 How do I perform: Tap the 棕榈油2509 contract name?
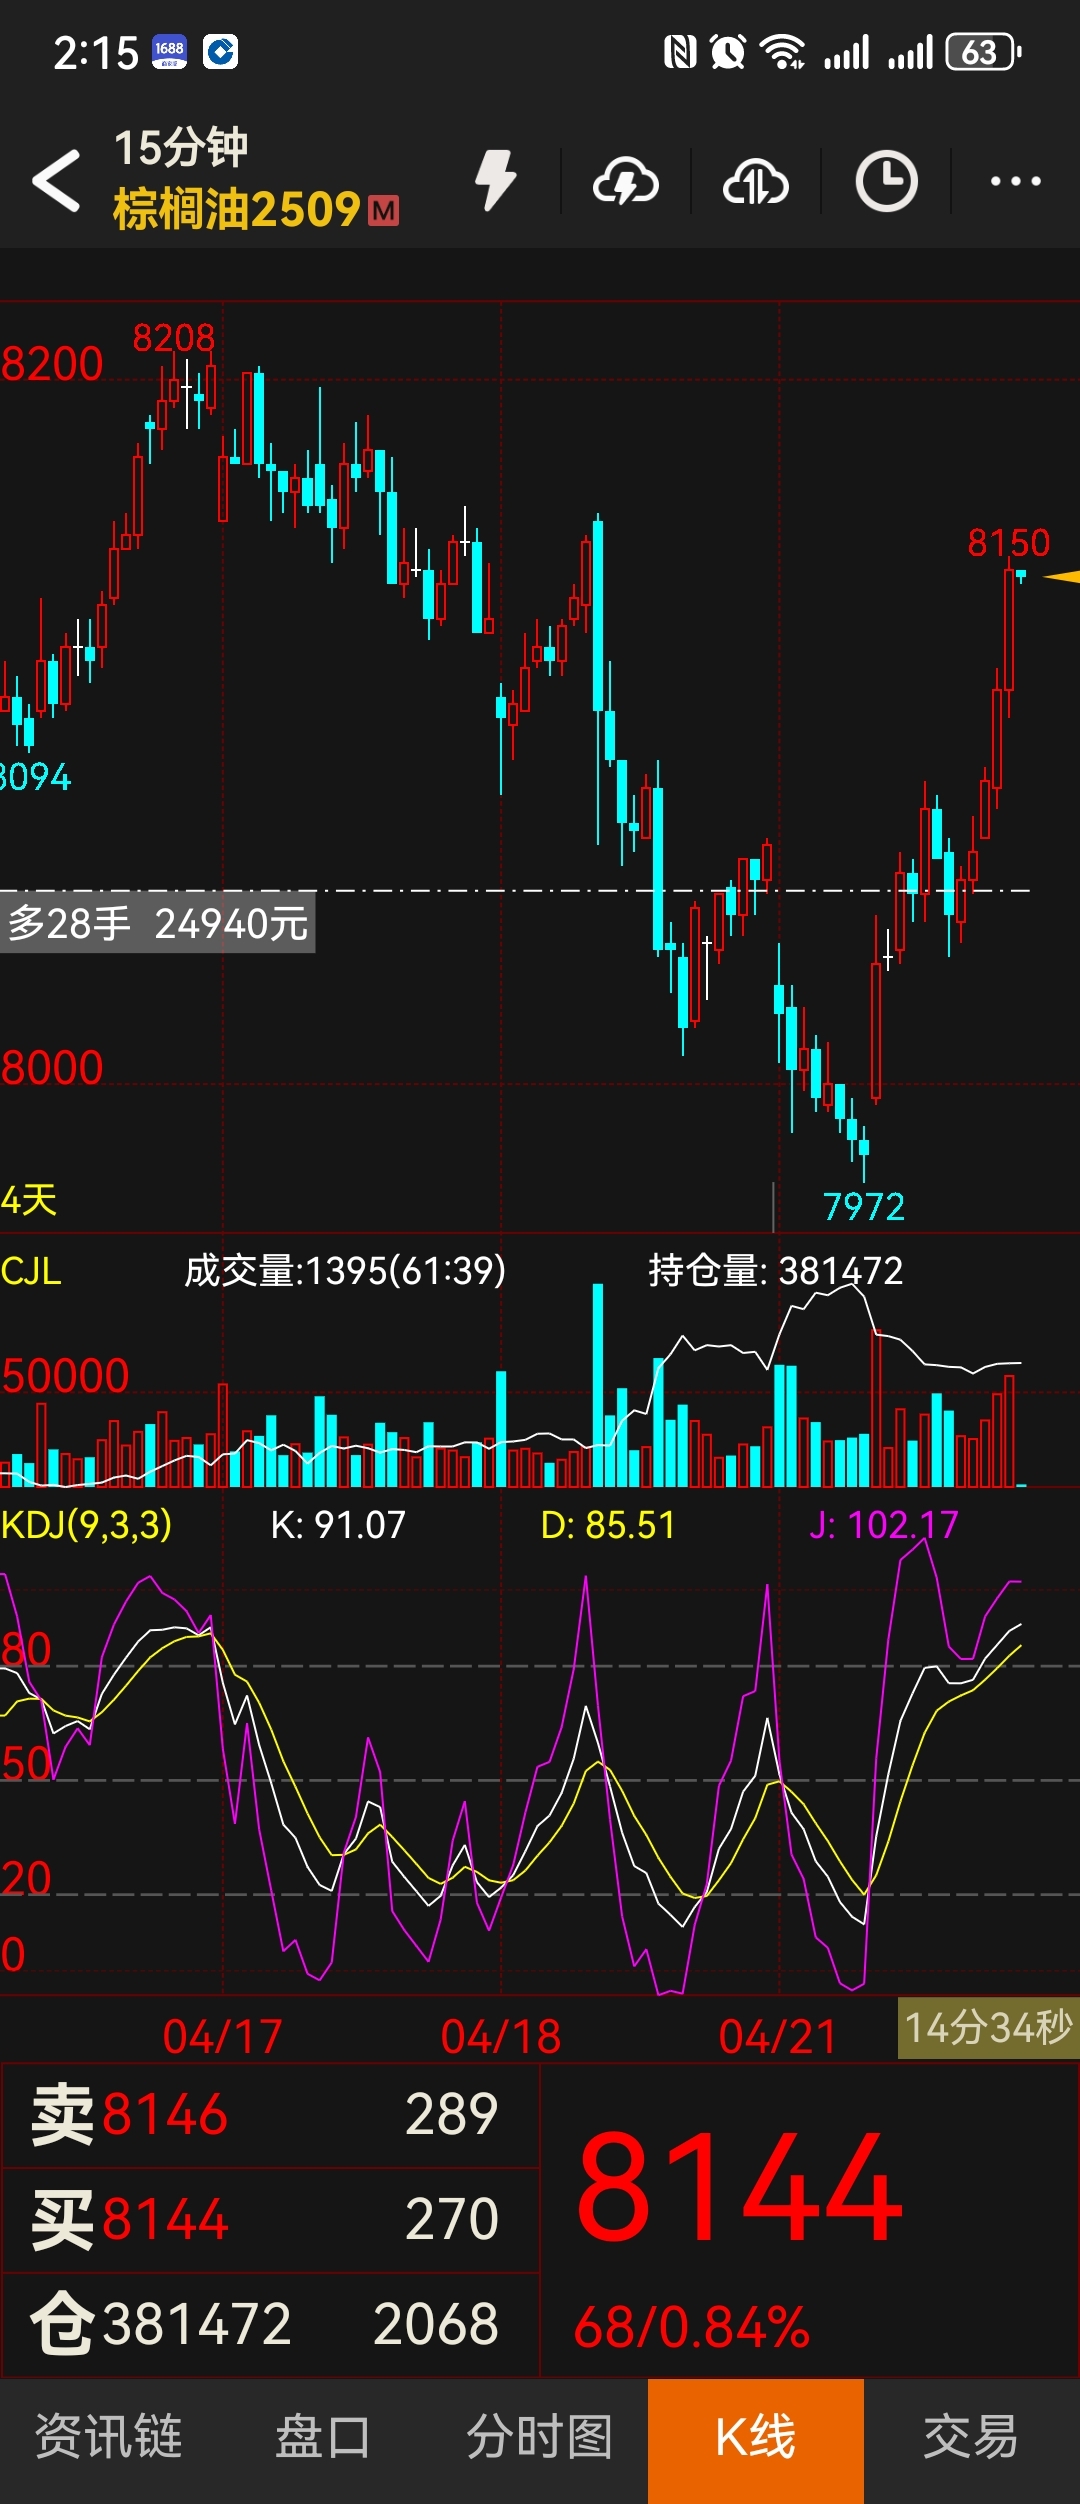point(236,210)
